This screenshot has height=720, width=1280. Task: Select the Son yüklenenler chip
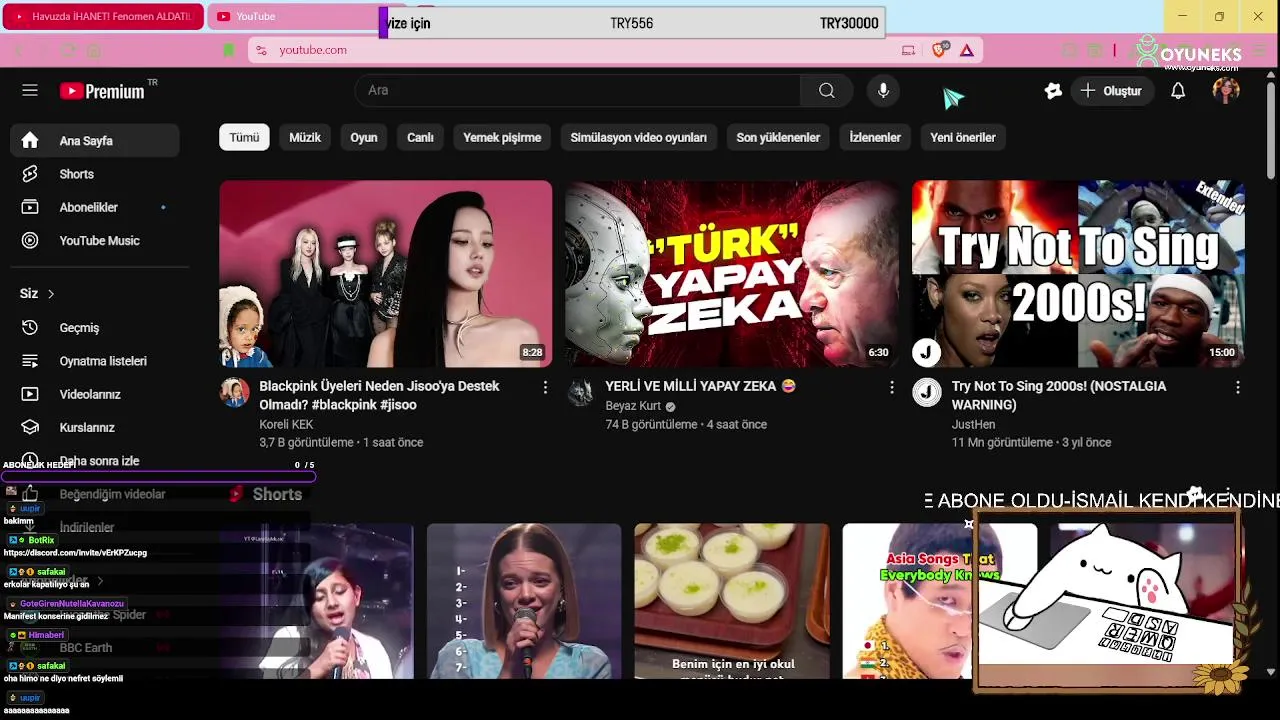pyautogui.click(x=778, y=138)
